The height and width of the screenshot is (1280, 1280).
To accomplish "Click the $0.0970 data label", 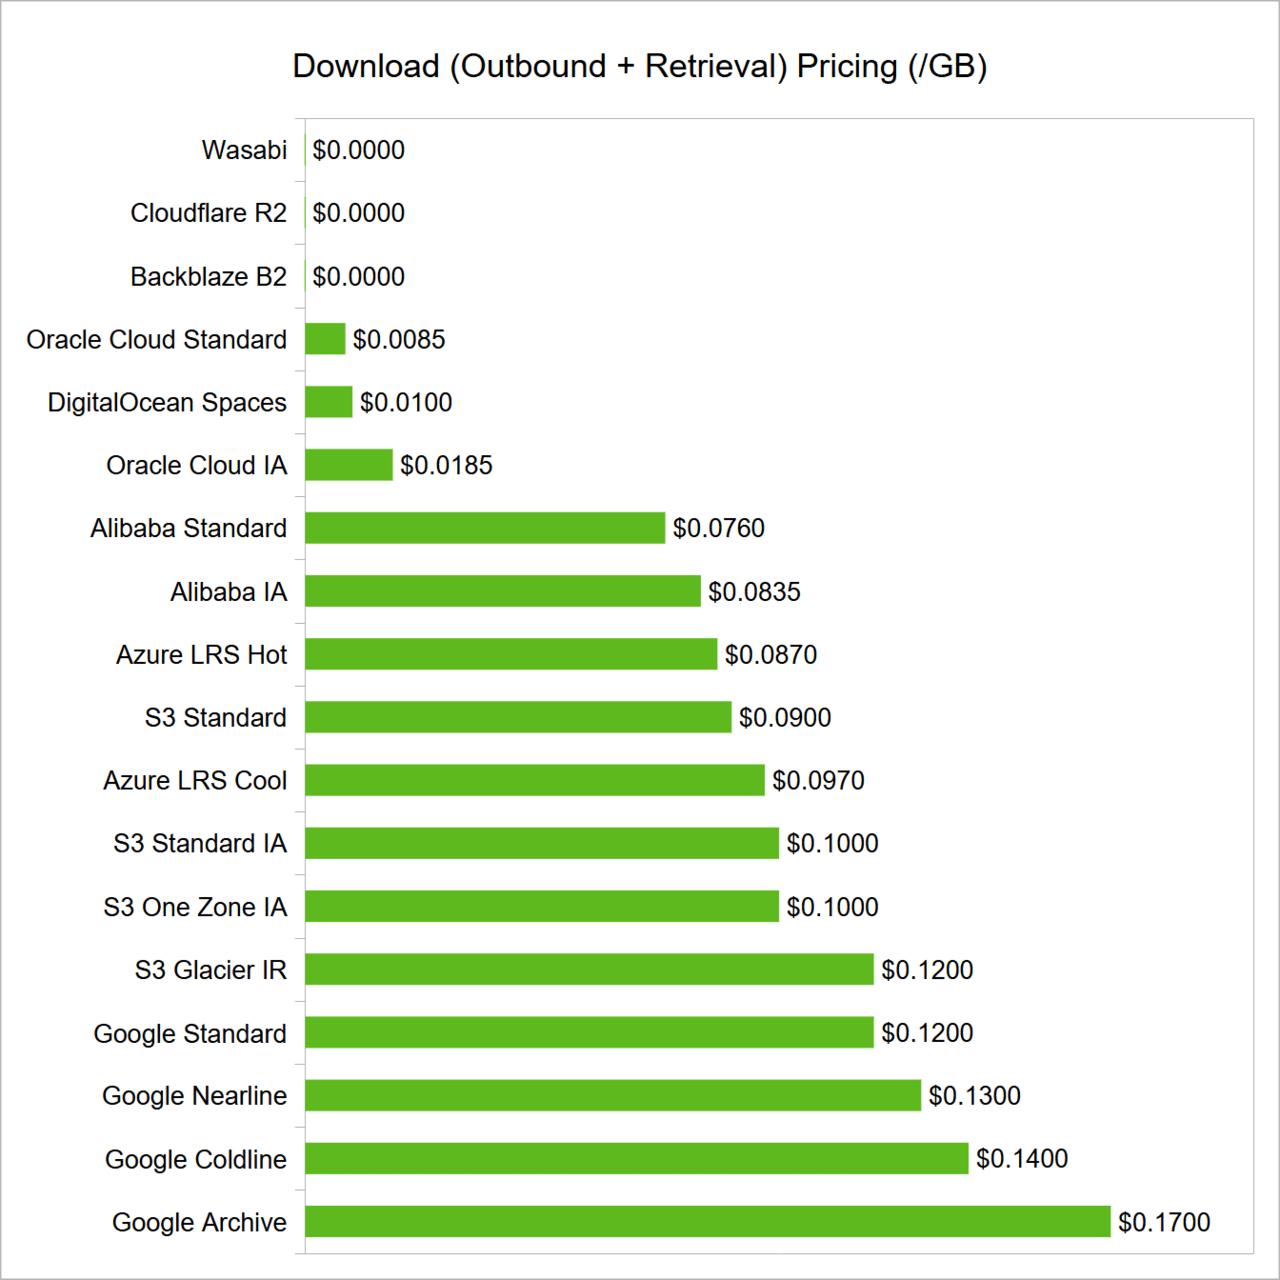I will (x=818, y=781).
